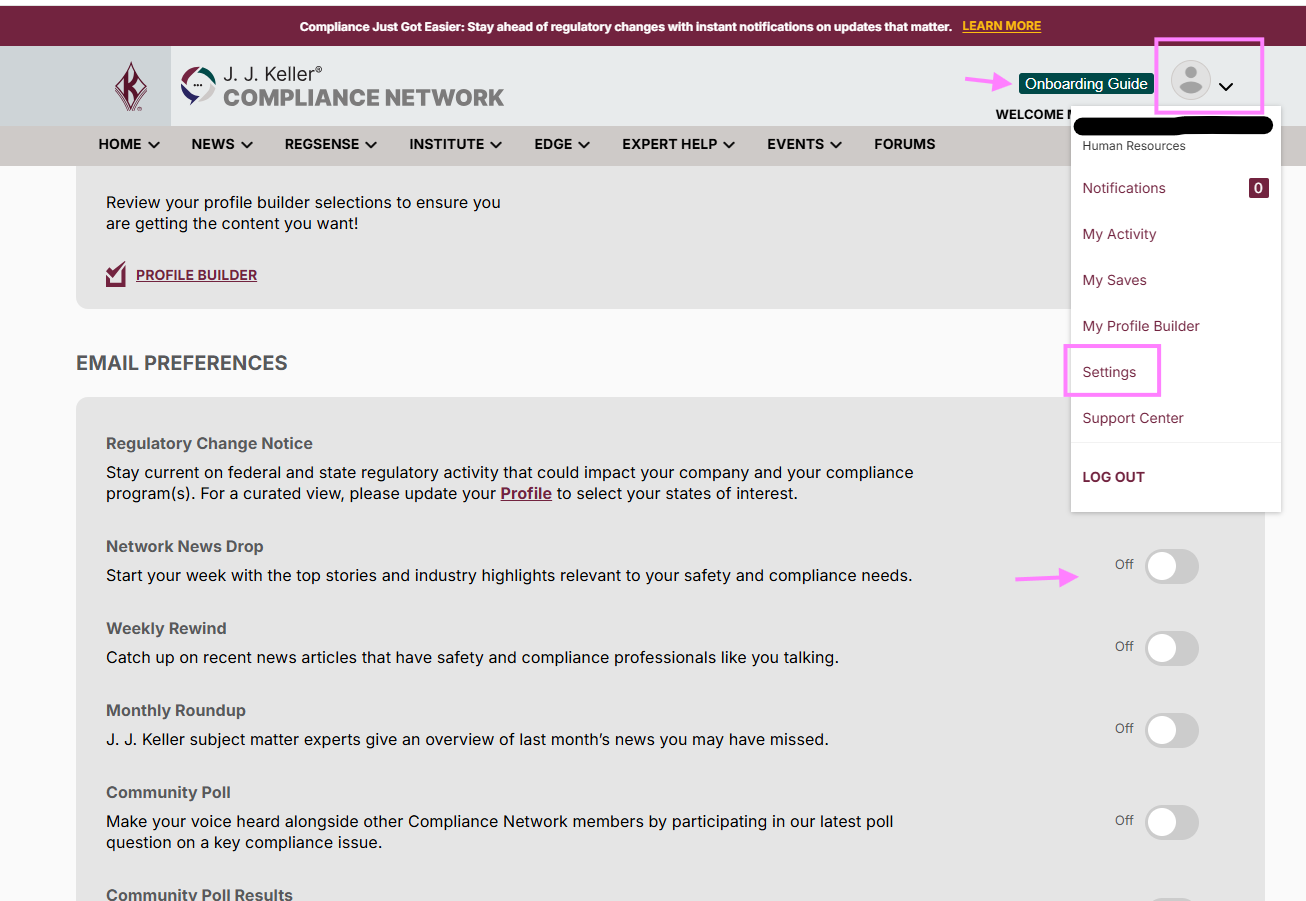Expand the NEWS dropdown menu

(x=222, y=144)
